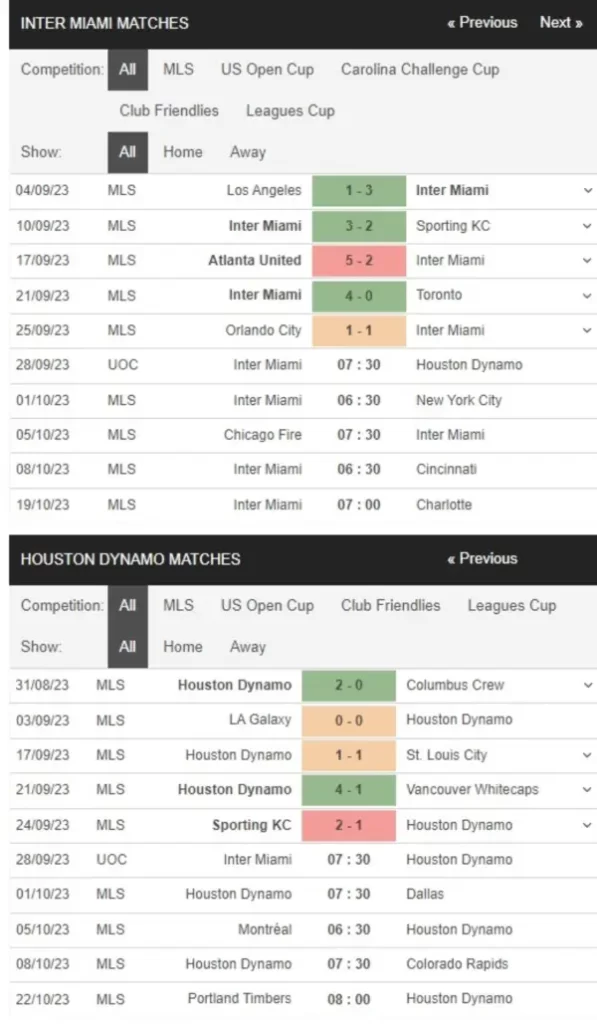Select All in Houston Dynamo Show filter
Screen dimensions: 597x1024
[x=127, y=647]
